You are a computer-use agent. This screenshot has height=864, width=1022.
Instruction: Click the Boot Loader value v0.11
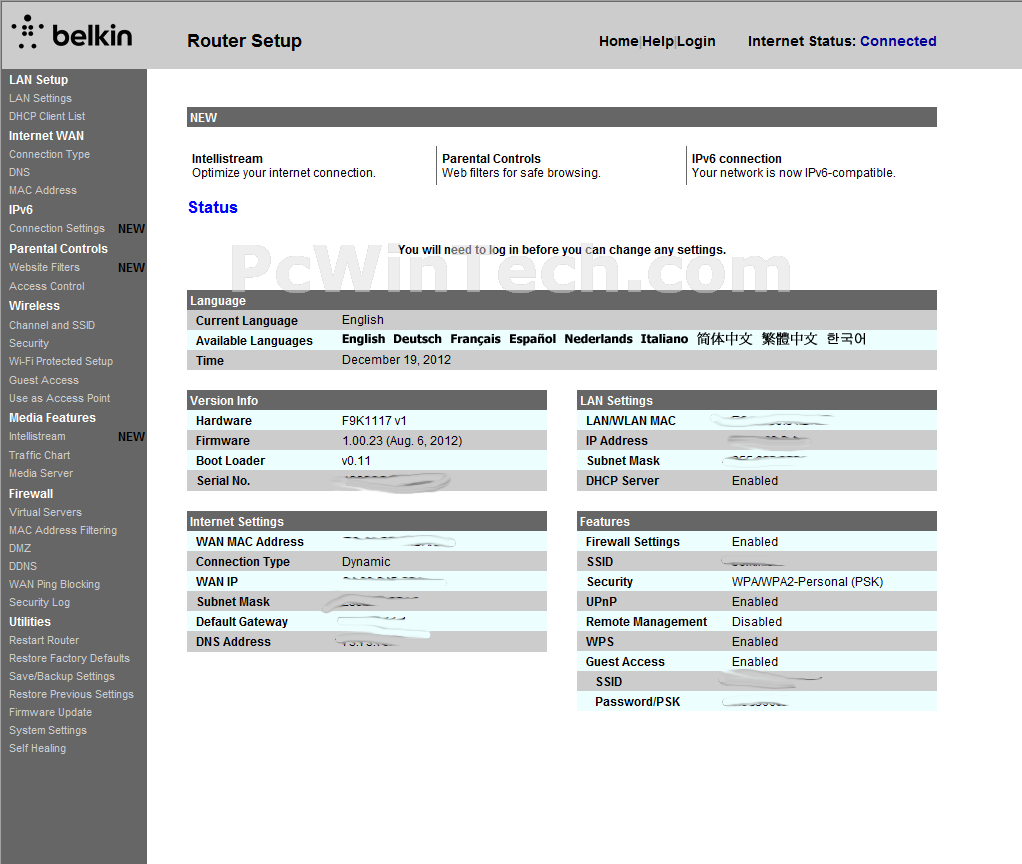(x=356, y=461)
